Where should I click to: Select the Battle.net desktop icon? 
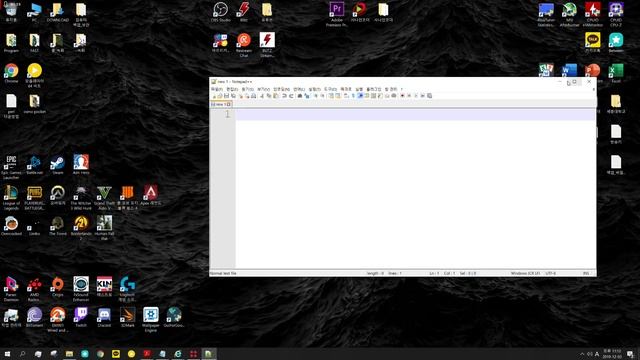[34, 165]
